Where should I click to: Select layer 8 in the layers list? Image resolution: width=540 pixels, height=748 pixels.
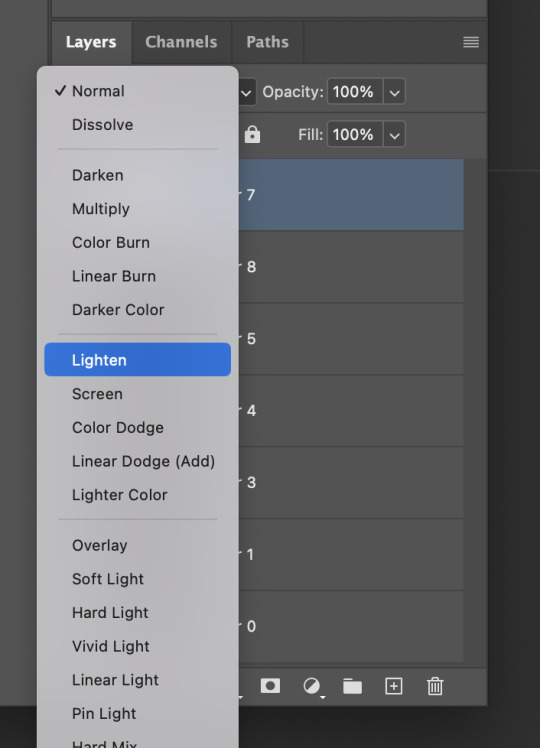pos(351,267)
